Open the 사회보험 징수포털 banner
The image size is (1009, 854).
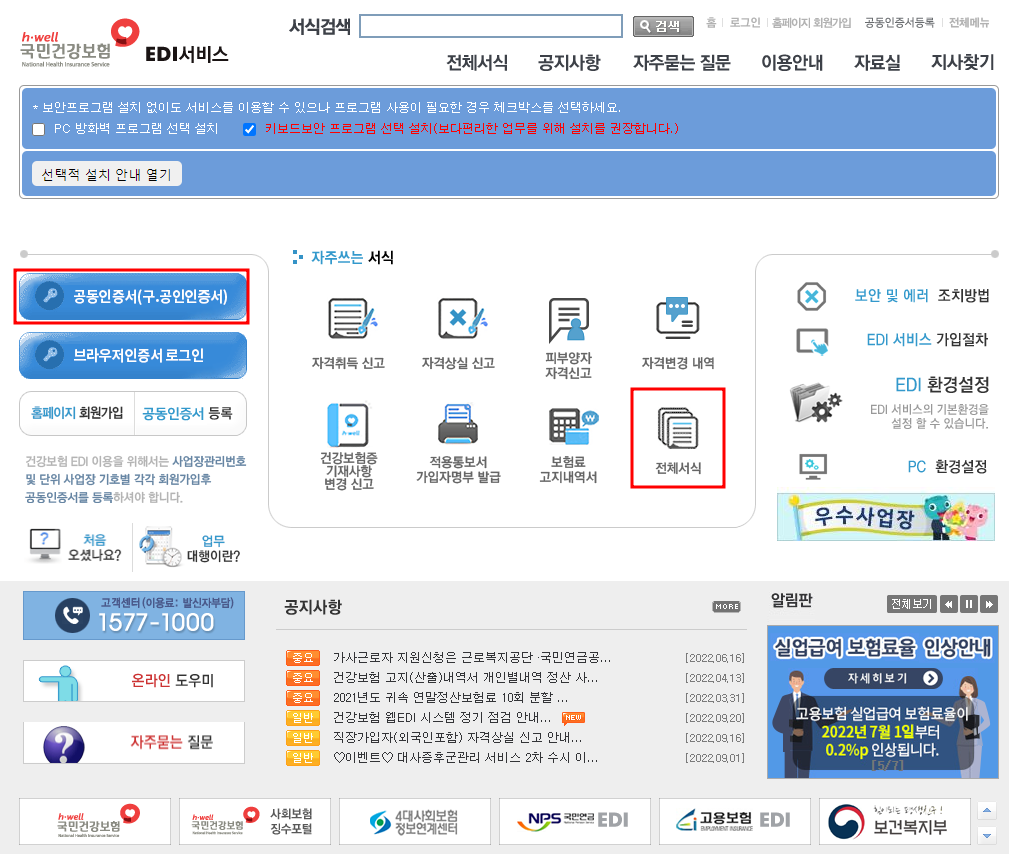coord(255,821)
